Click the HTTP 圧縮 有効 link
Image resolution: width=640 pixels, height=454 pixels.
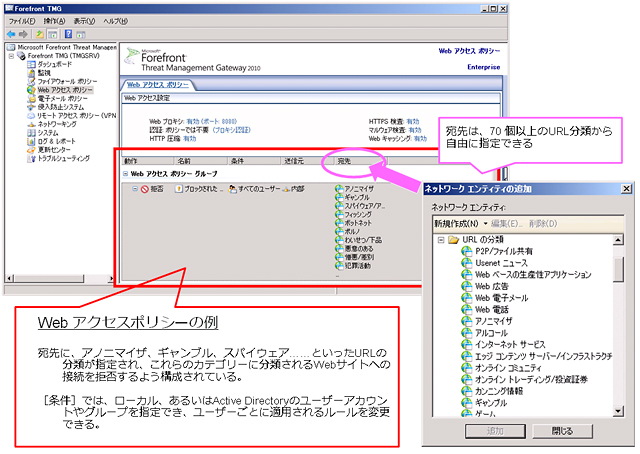(190, 139)
